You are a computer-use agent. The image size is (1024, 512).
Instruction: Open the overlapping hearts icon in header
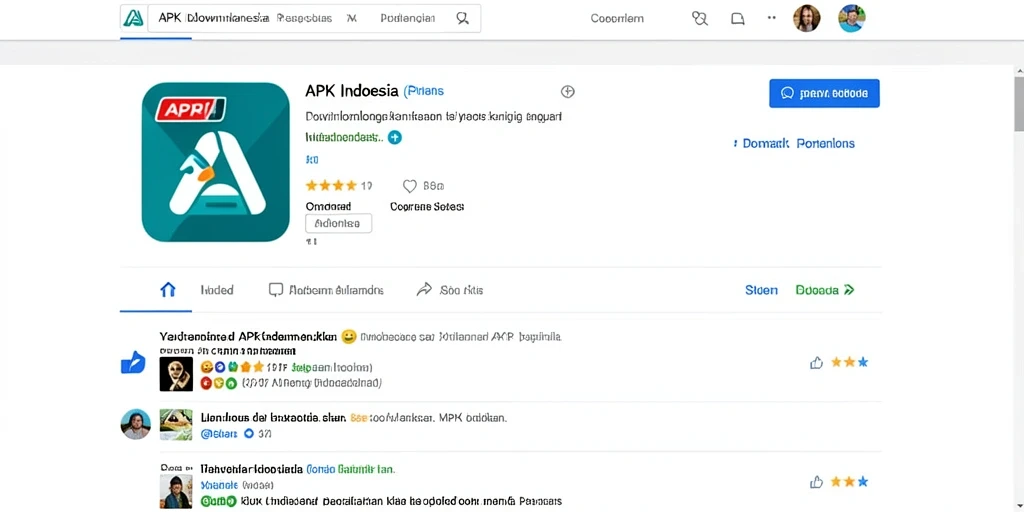click(699, 18)
